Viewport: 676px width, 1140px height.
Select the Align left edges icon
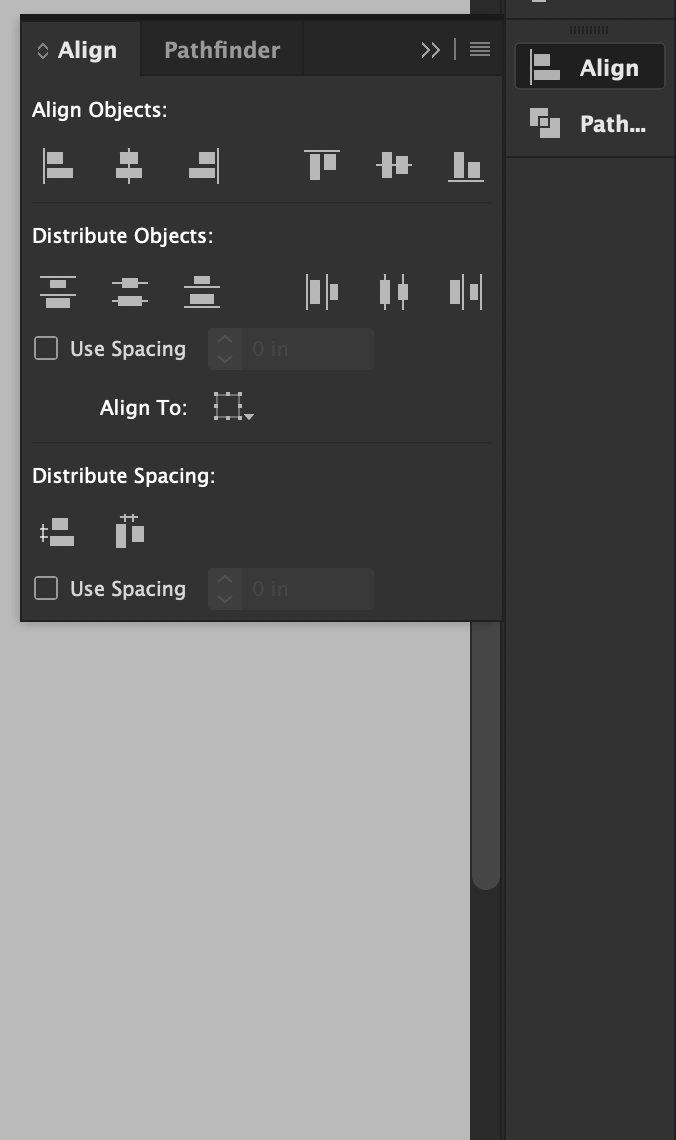(57, 166)
